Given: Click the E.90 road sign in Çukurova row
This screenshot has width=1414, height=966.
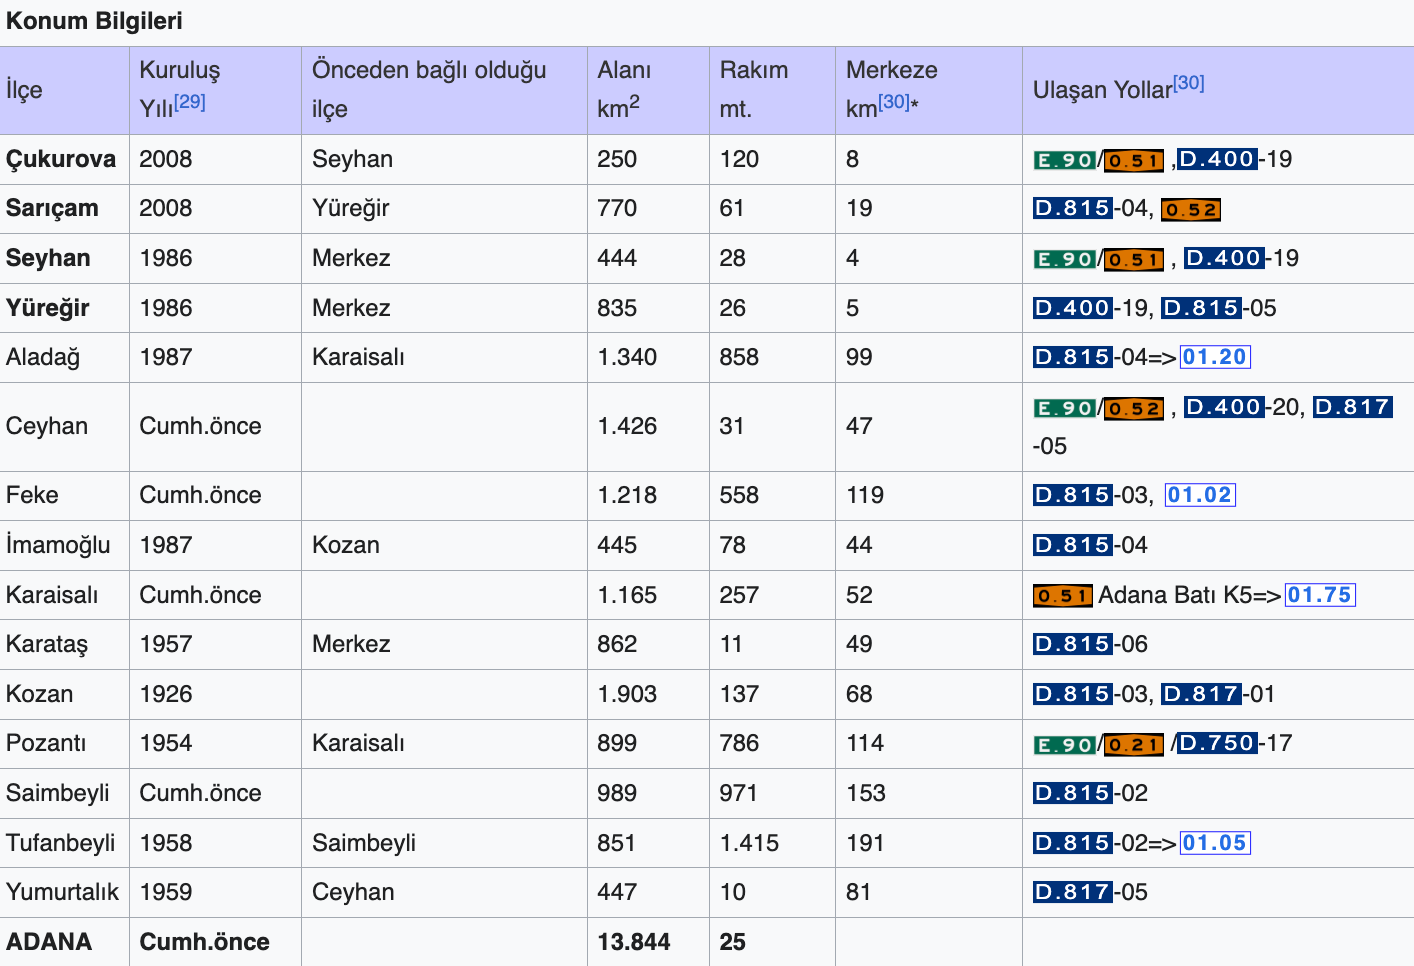Looking at the screenshot, I should 1064,160.
